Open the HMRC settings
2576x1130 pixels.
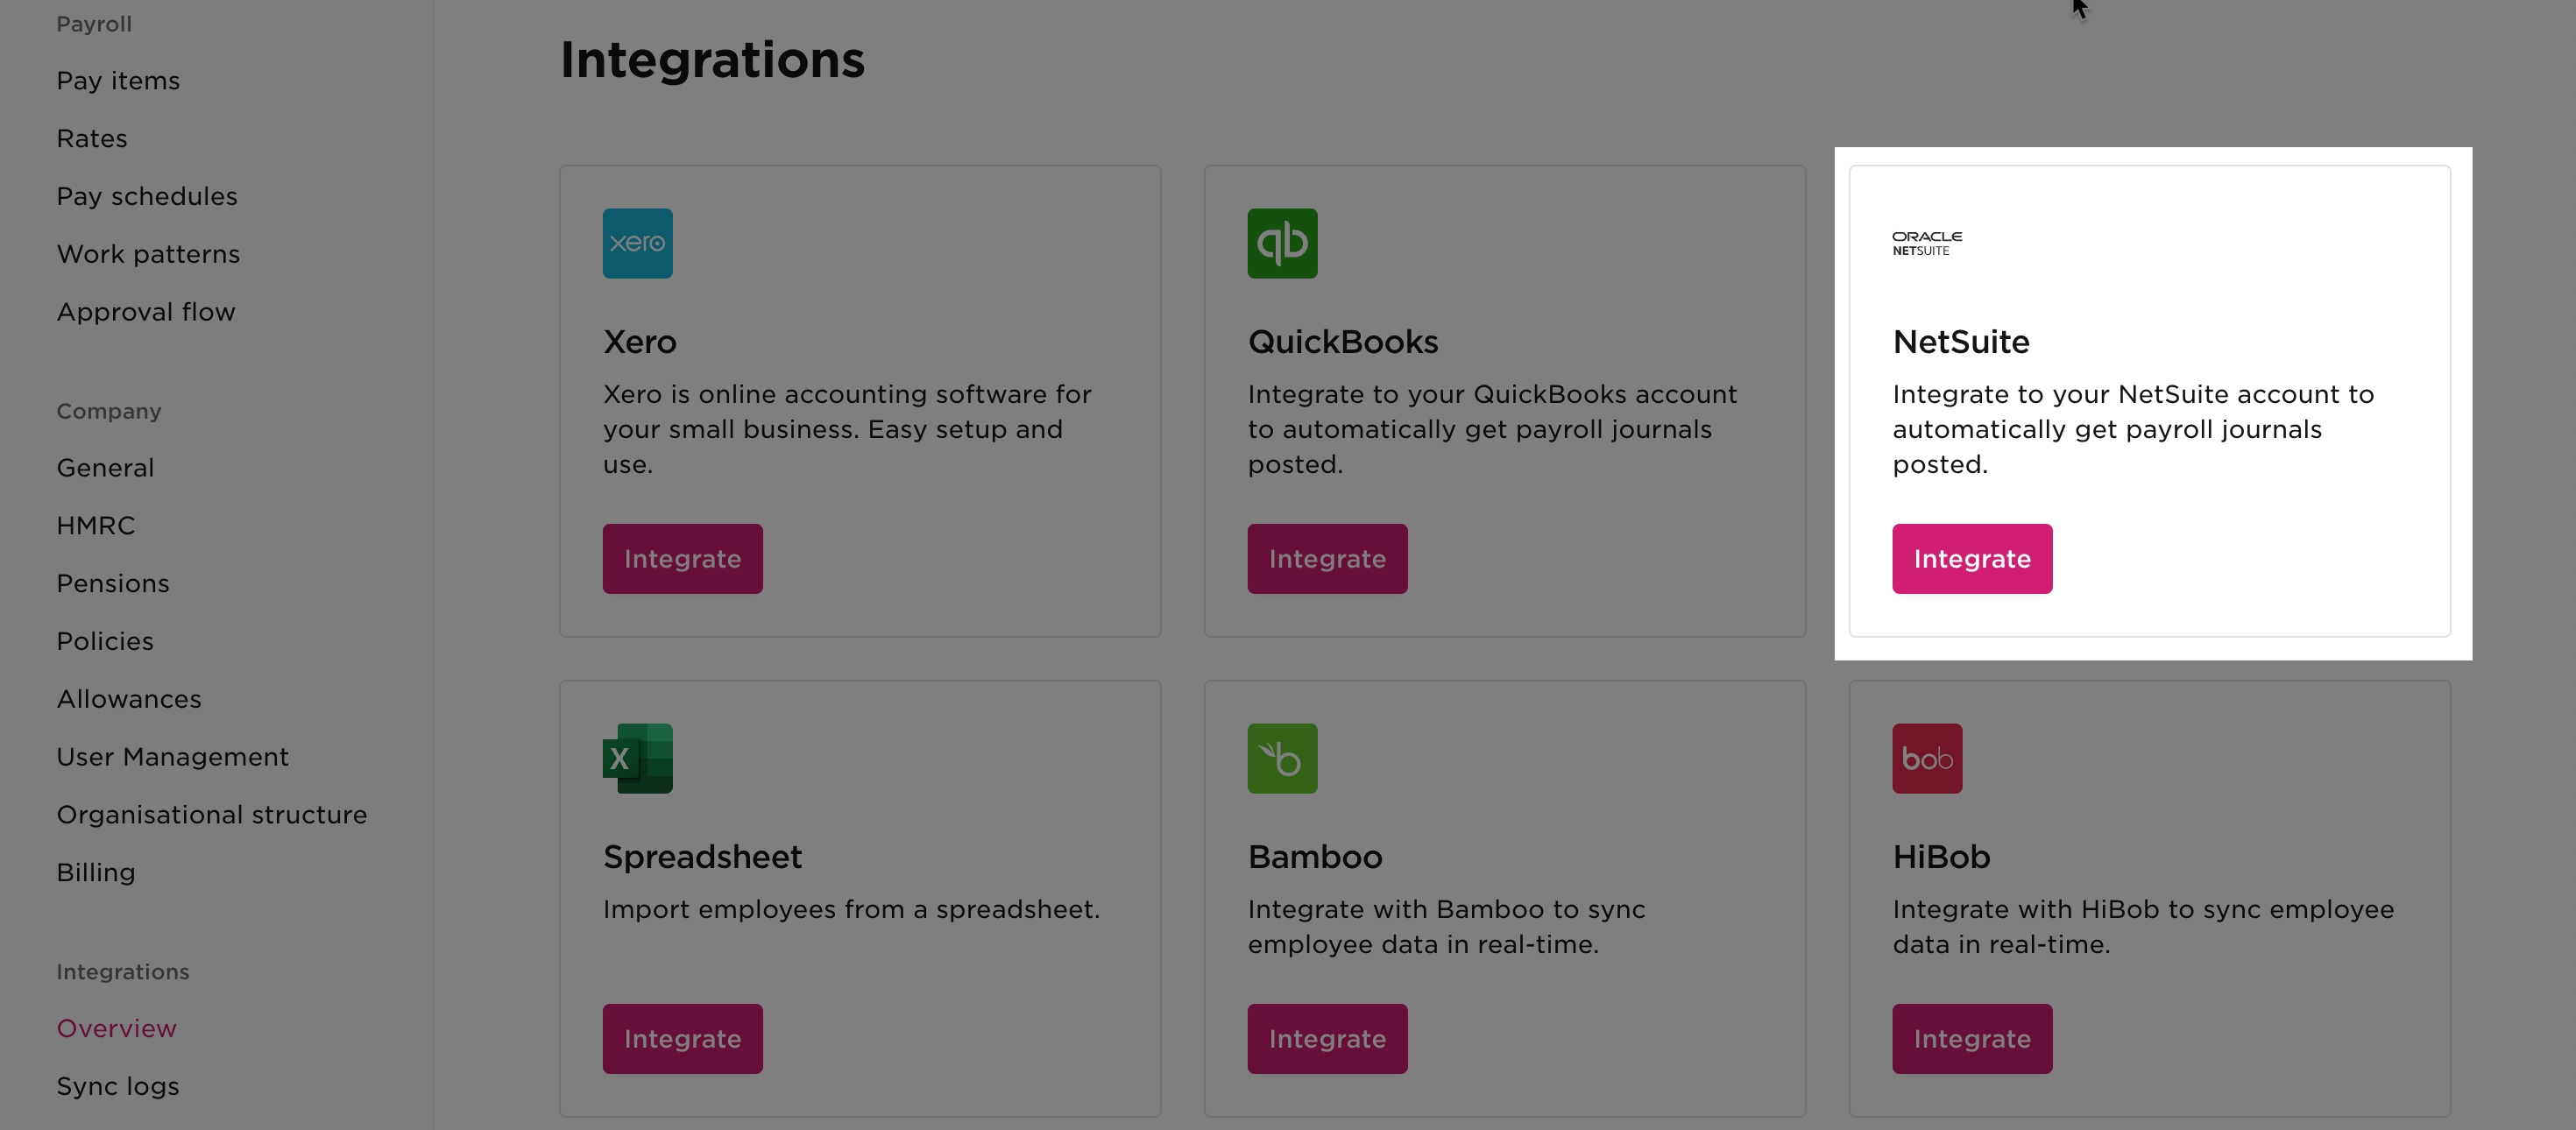[95, 524]
